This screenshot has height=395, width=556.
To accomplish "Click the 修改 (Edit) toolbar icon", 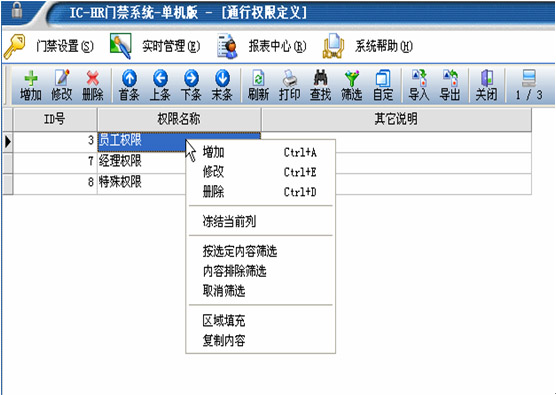I will (x=62, y=85).
